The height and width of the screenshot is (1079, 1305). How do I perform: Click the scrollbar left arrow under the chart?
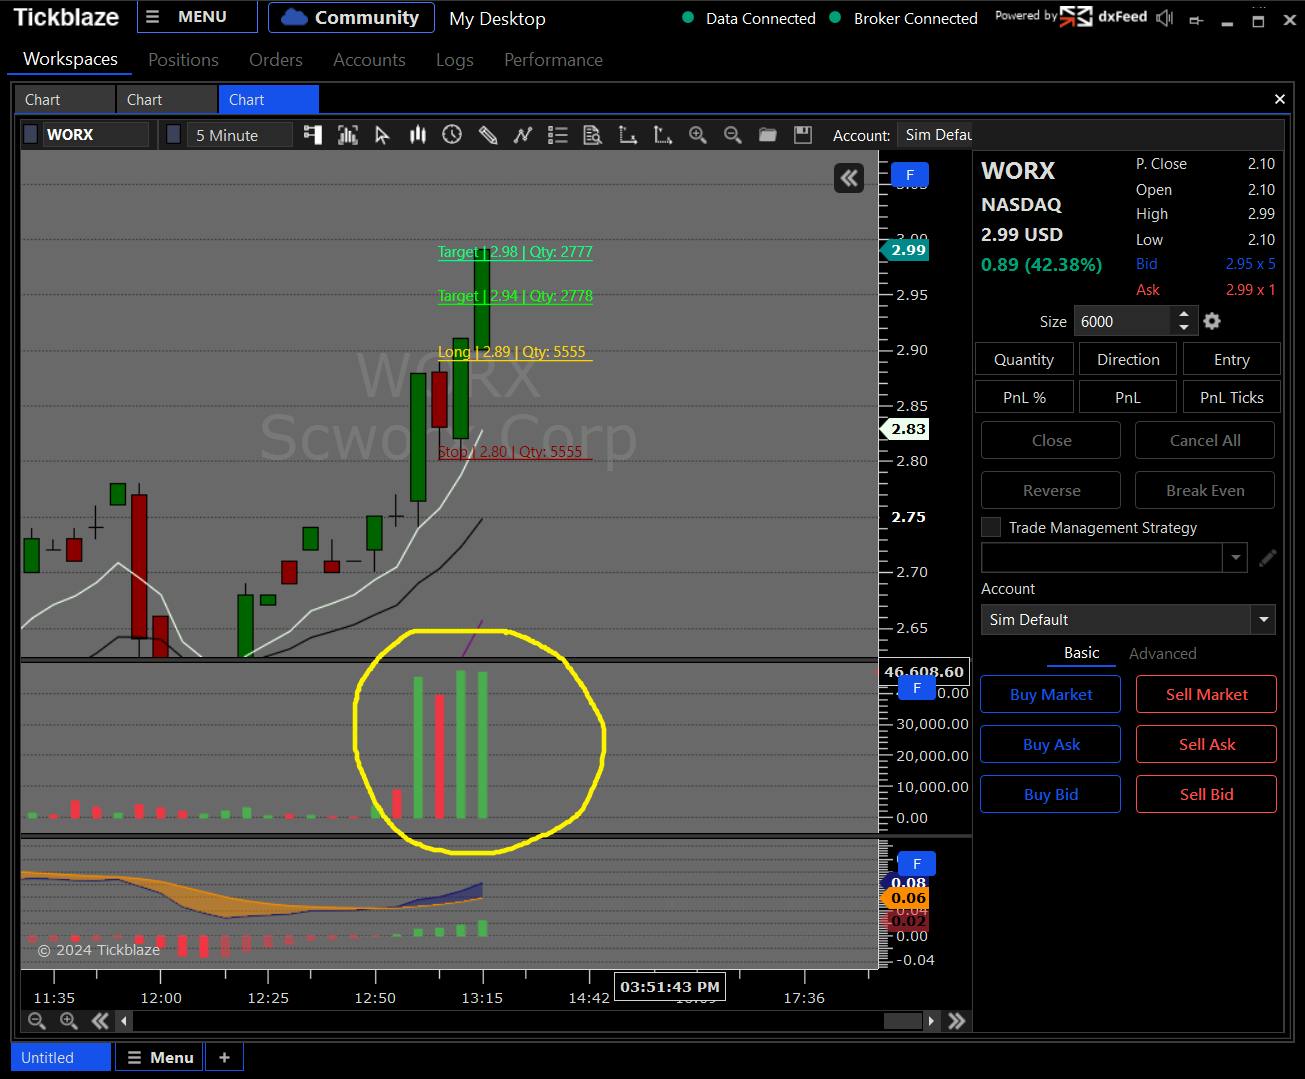click(124, 1021)
